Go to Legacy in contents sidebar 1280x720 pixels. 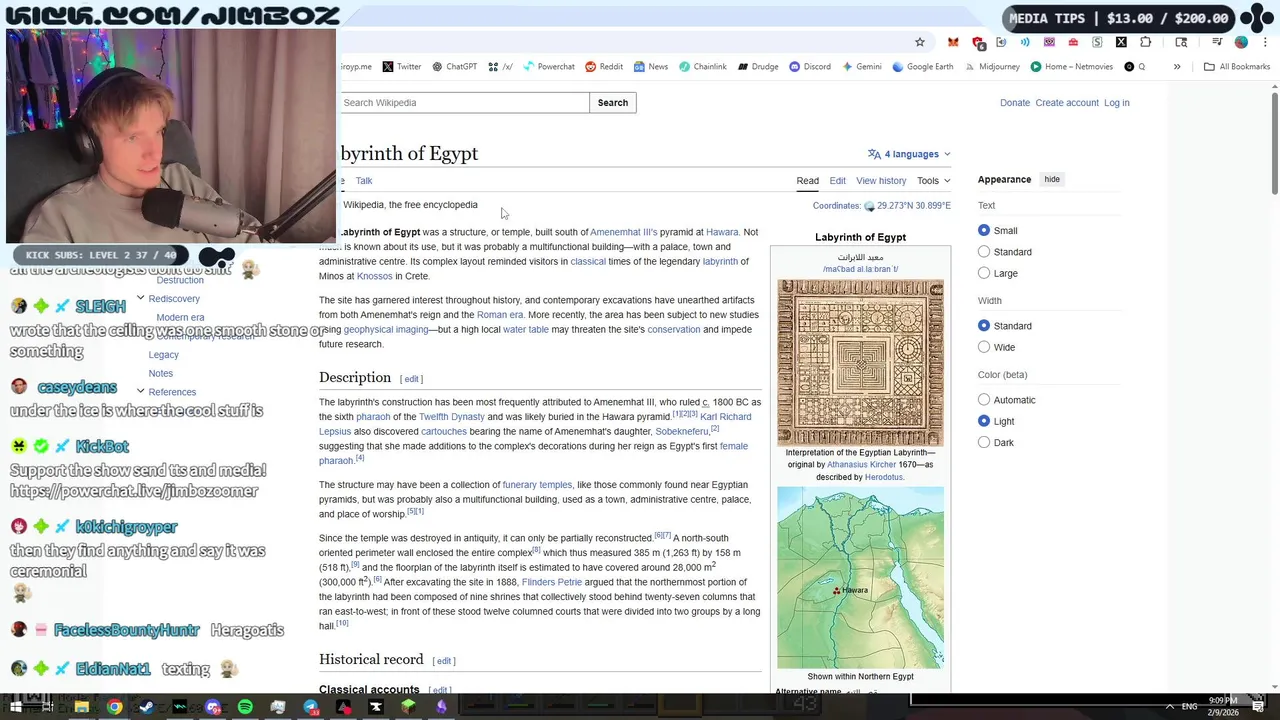click(x=164, y=354)
